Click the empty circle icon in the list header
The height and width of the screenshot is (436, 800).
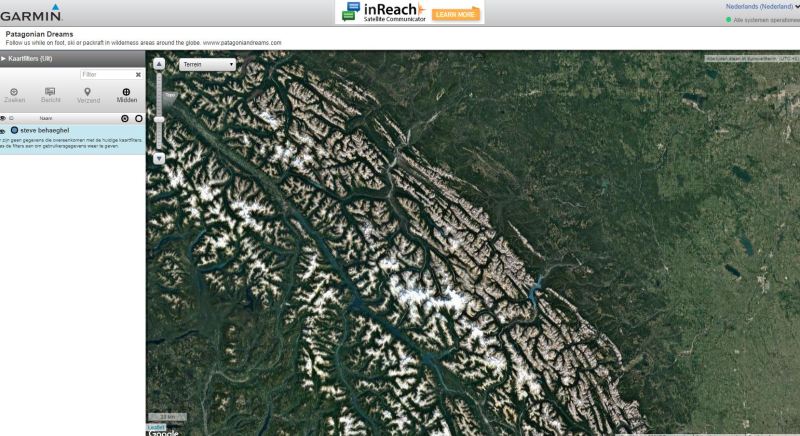[x=139, y=118]
